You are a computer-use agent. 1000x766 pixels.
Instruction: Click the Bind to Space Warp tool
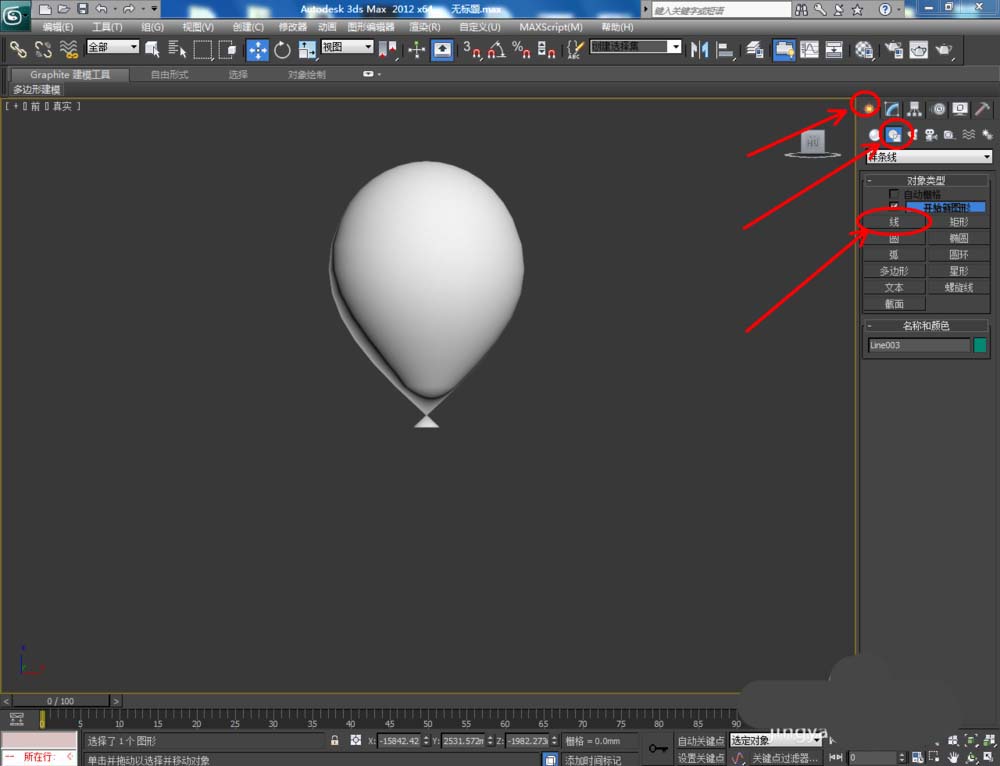[68, 49]
